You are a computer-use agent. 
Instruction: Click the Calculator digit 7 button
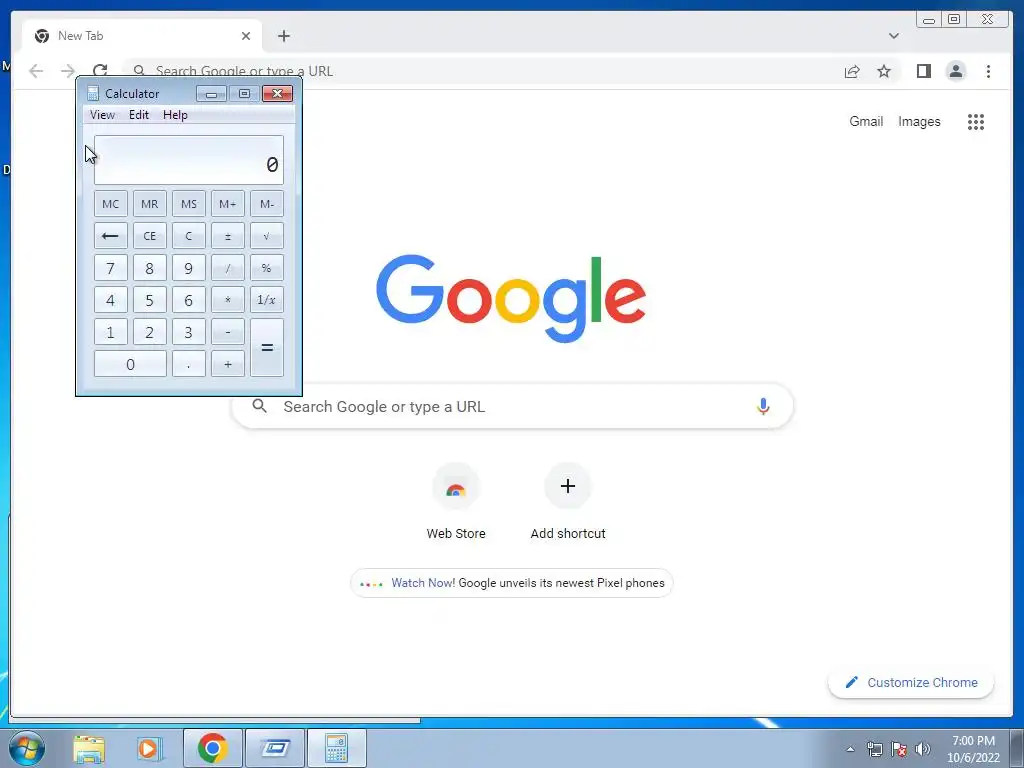point(110,268)
